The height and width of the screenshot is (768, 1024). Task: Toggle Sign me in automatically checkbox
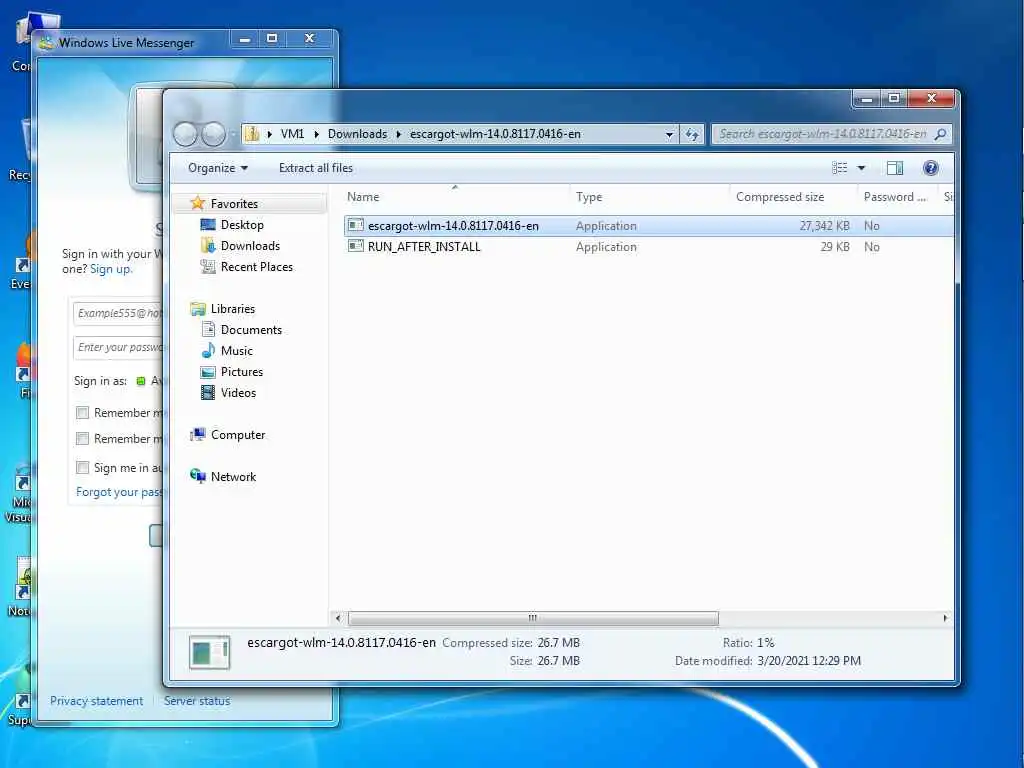(x=82, y=467)
